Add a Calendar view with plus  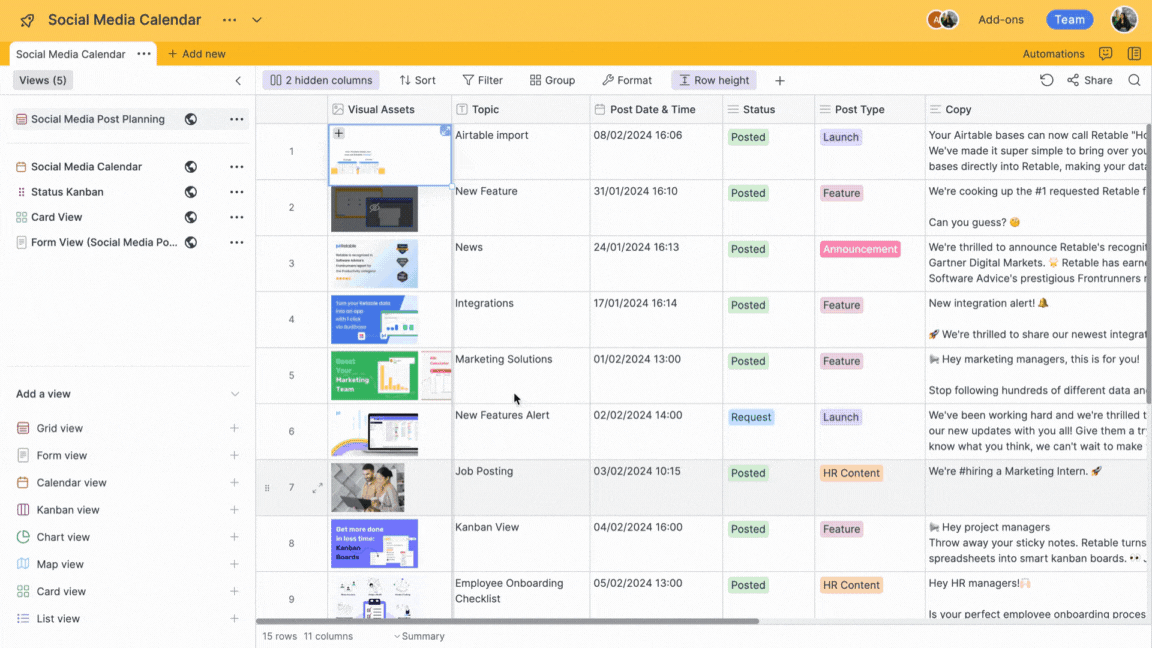pyautogui.click(x=234, y=482)
